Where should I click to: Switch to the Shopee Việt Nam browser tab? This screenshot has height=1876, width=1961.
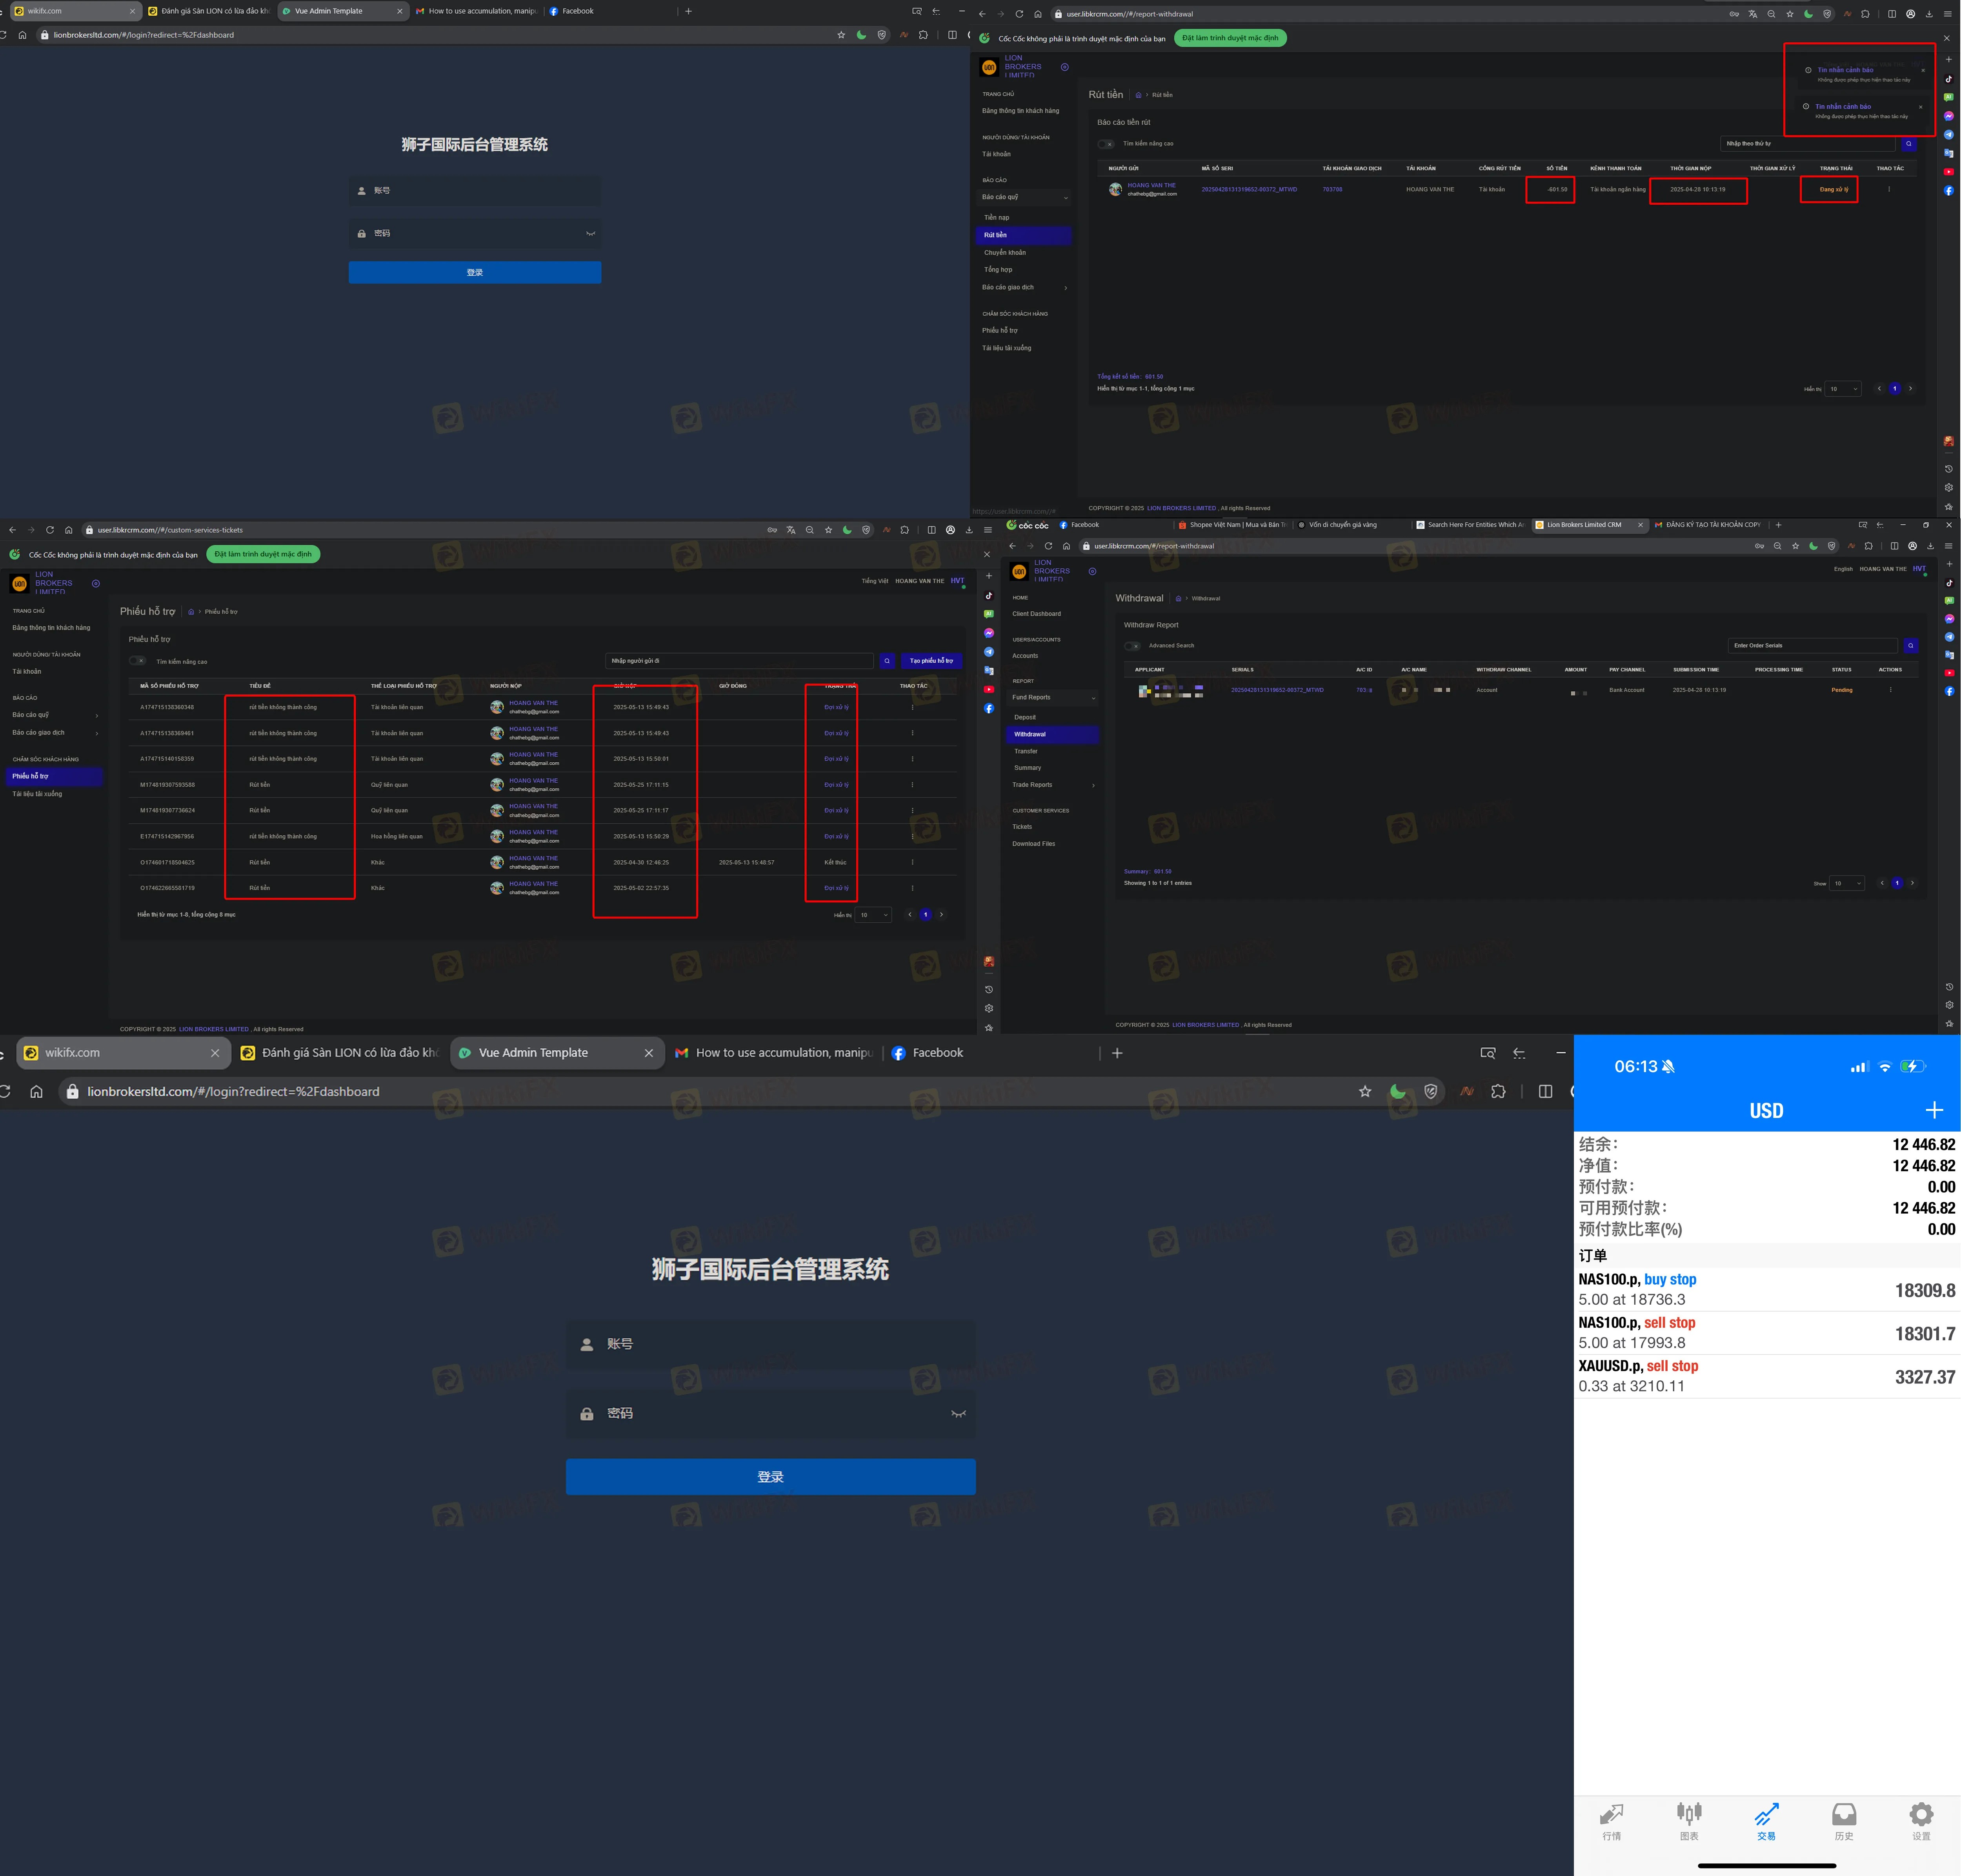click(1232, 525)
